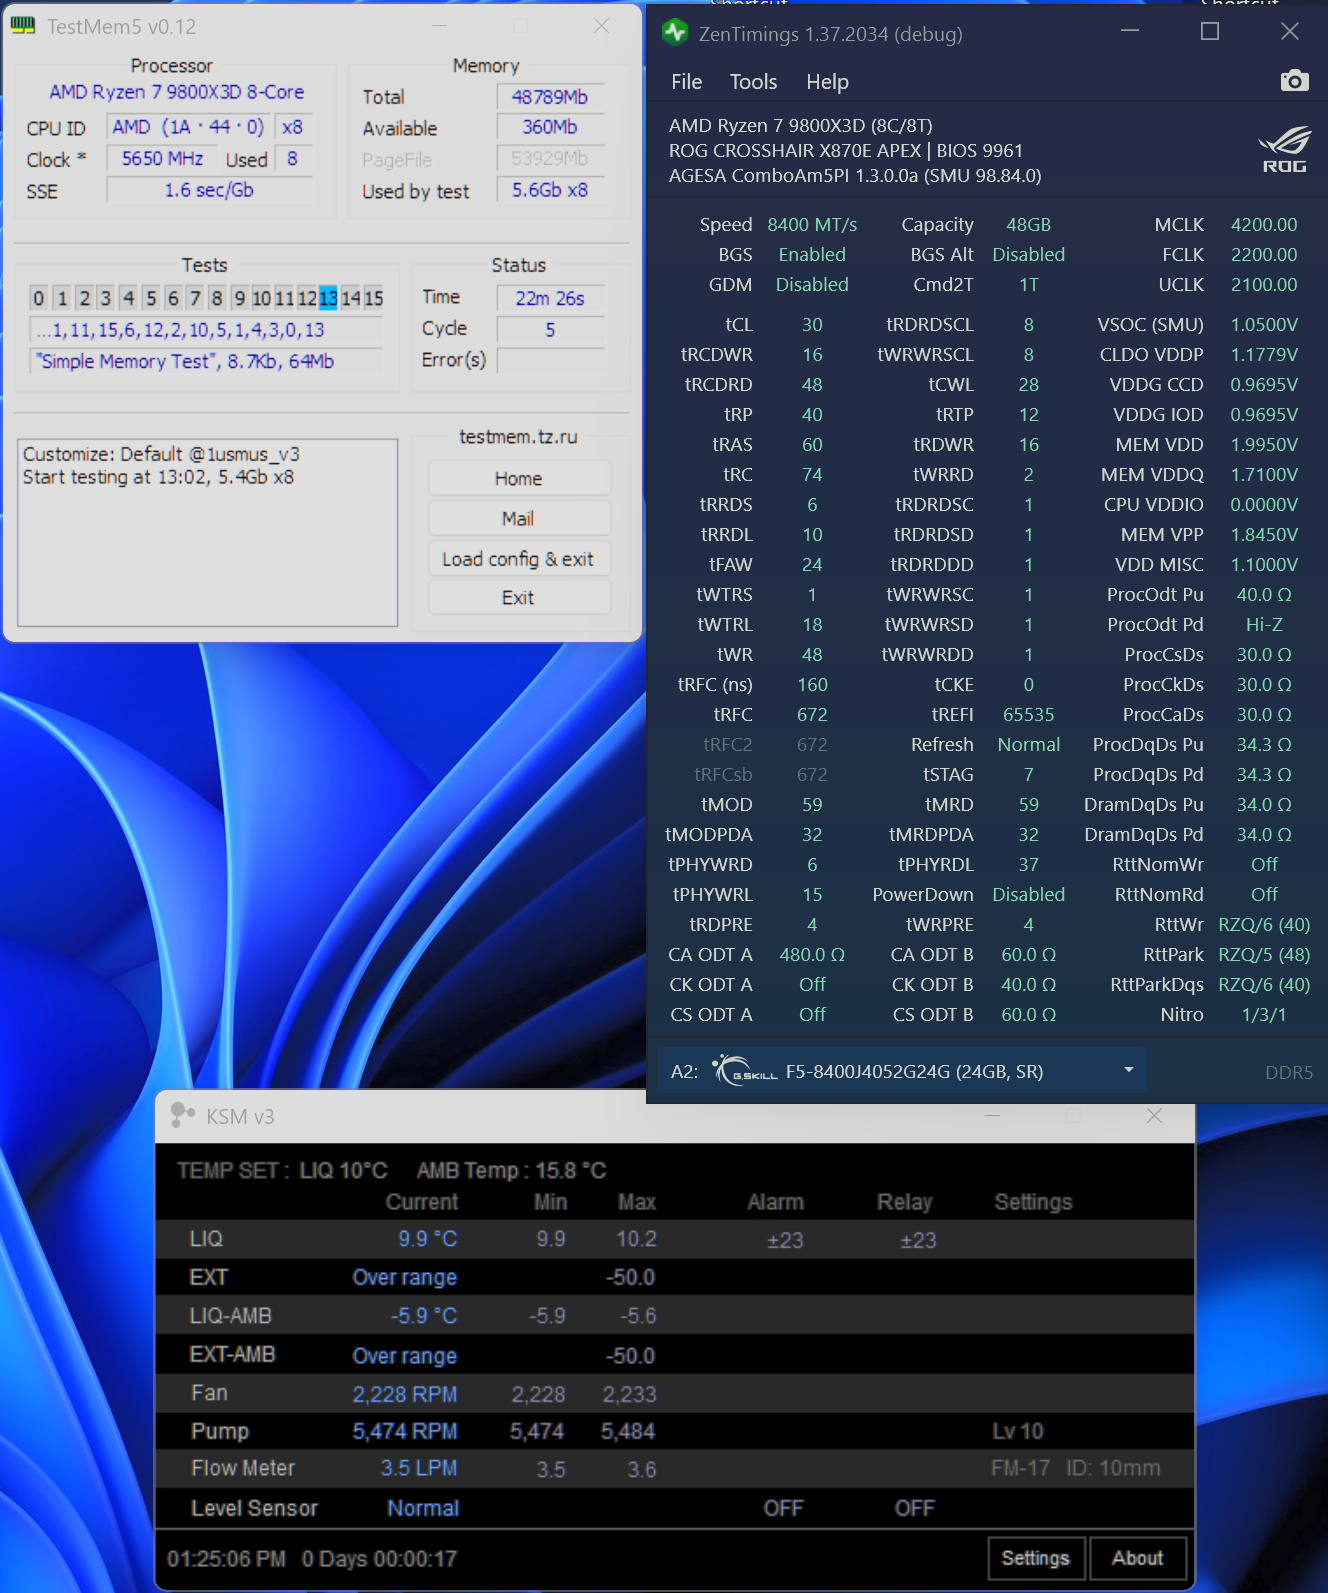Click the tCL value 30
Screen dimensions: 1328x1593
tap(812, 325)
